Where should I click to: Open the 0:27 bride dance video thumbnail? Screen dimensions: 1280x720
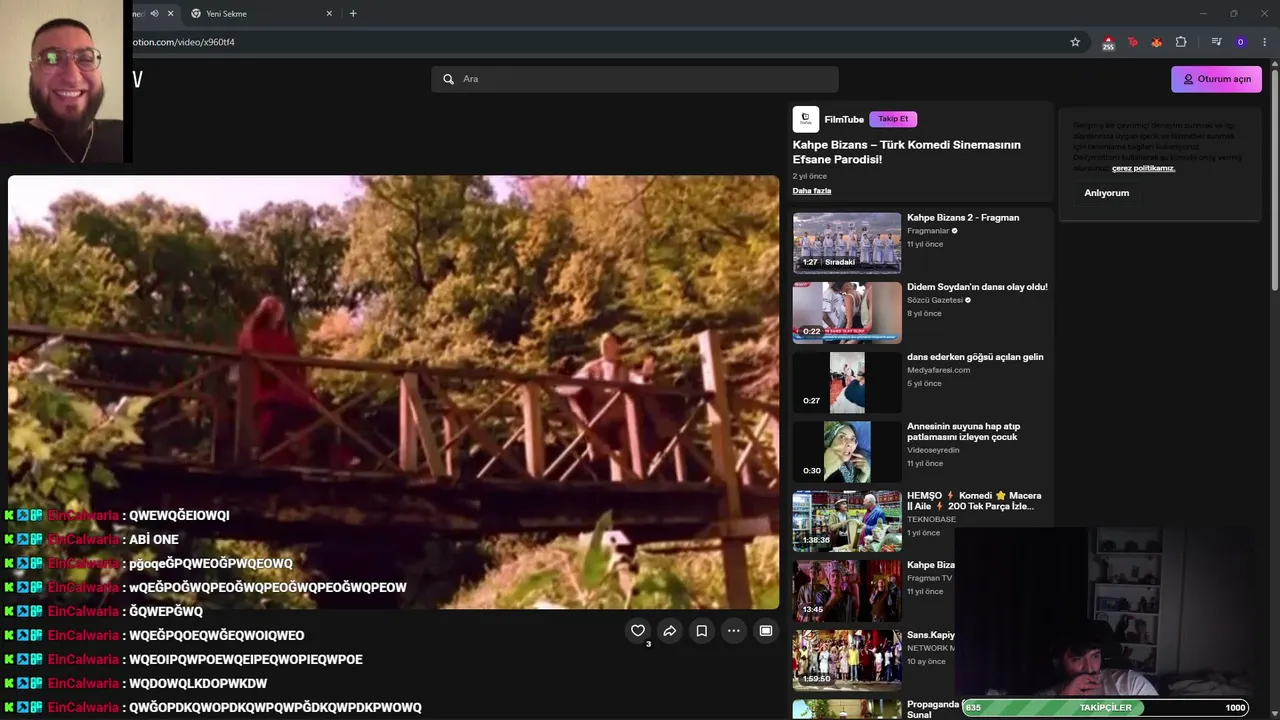click(847, 382)
